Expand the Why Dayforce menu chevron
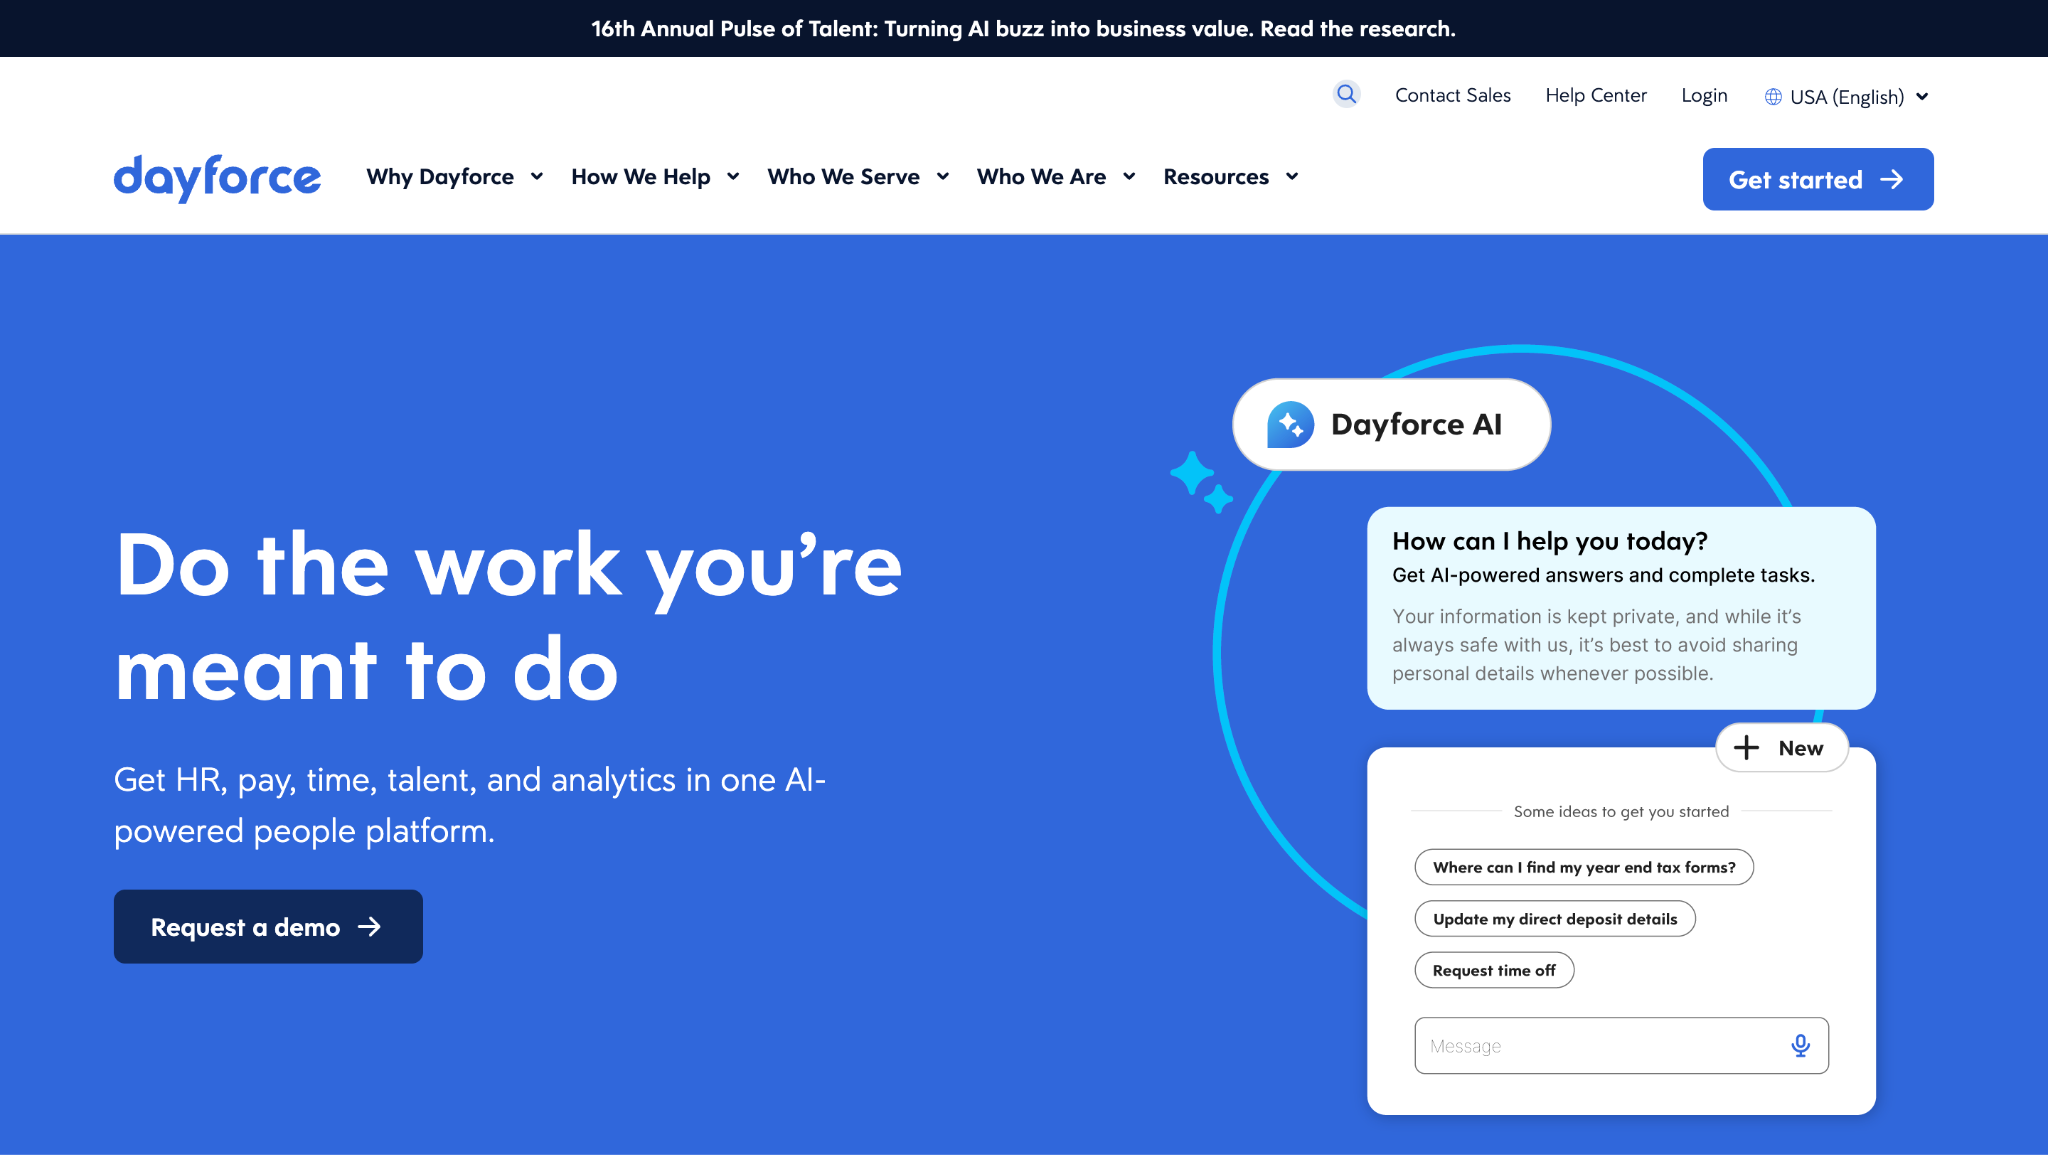Viewport: 2048px width, 1155px height. 537,177
